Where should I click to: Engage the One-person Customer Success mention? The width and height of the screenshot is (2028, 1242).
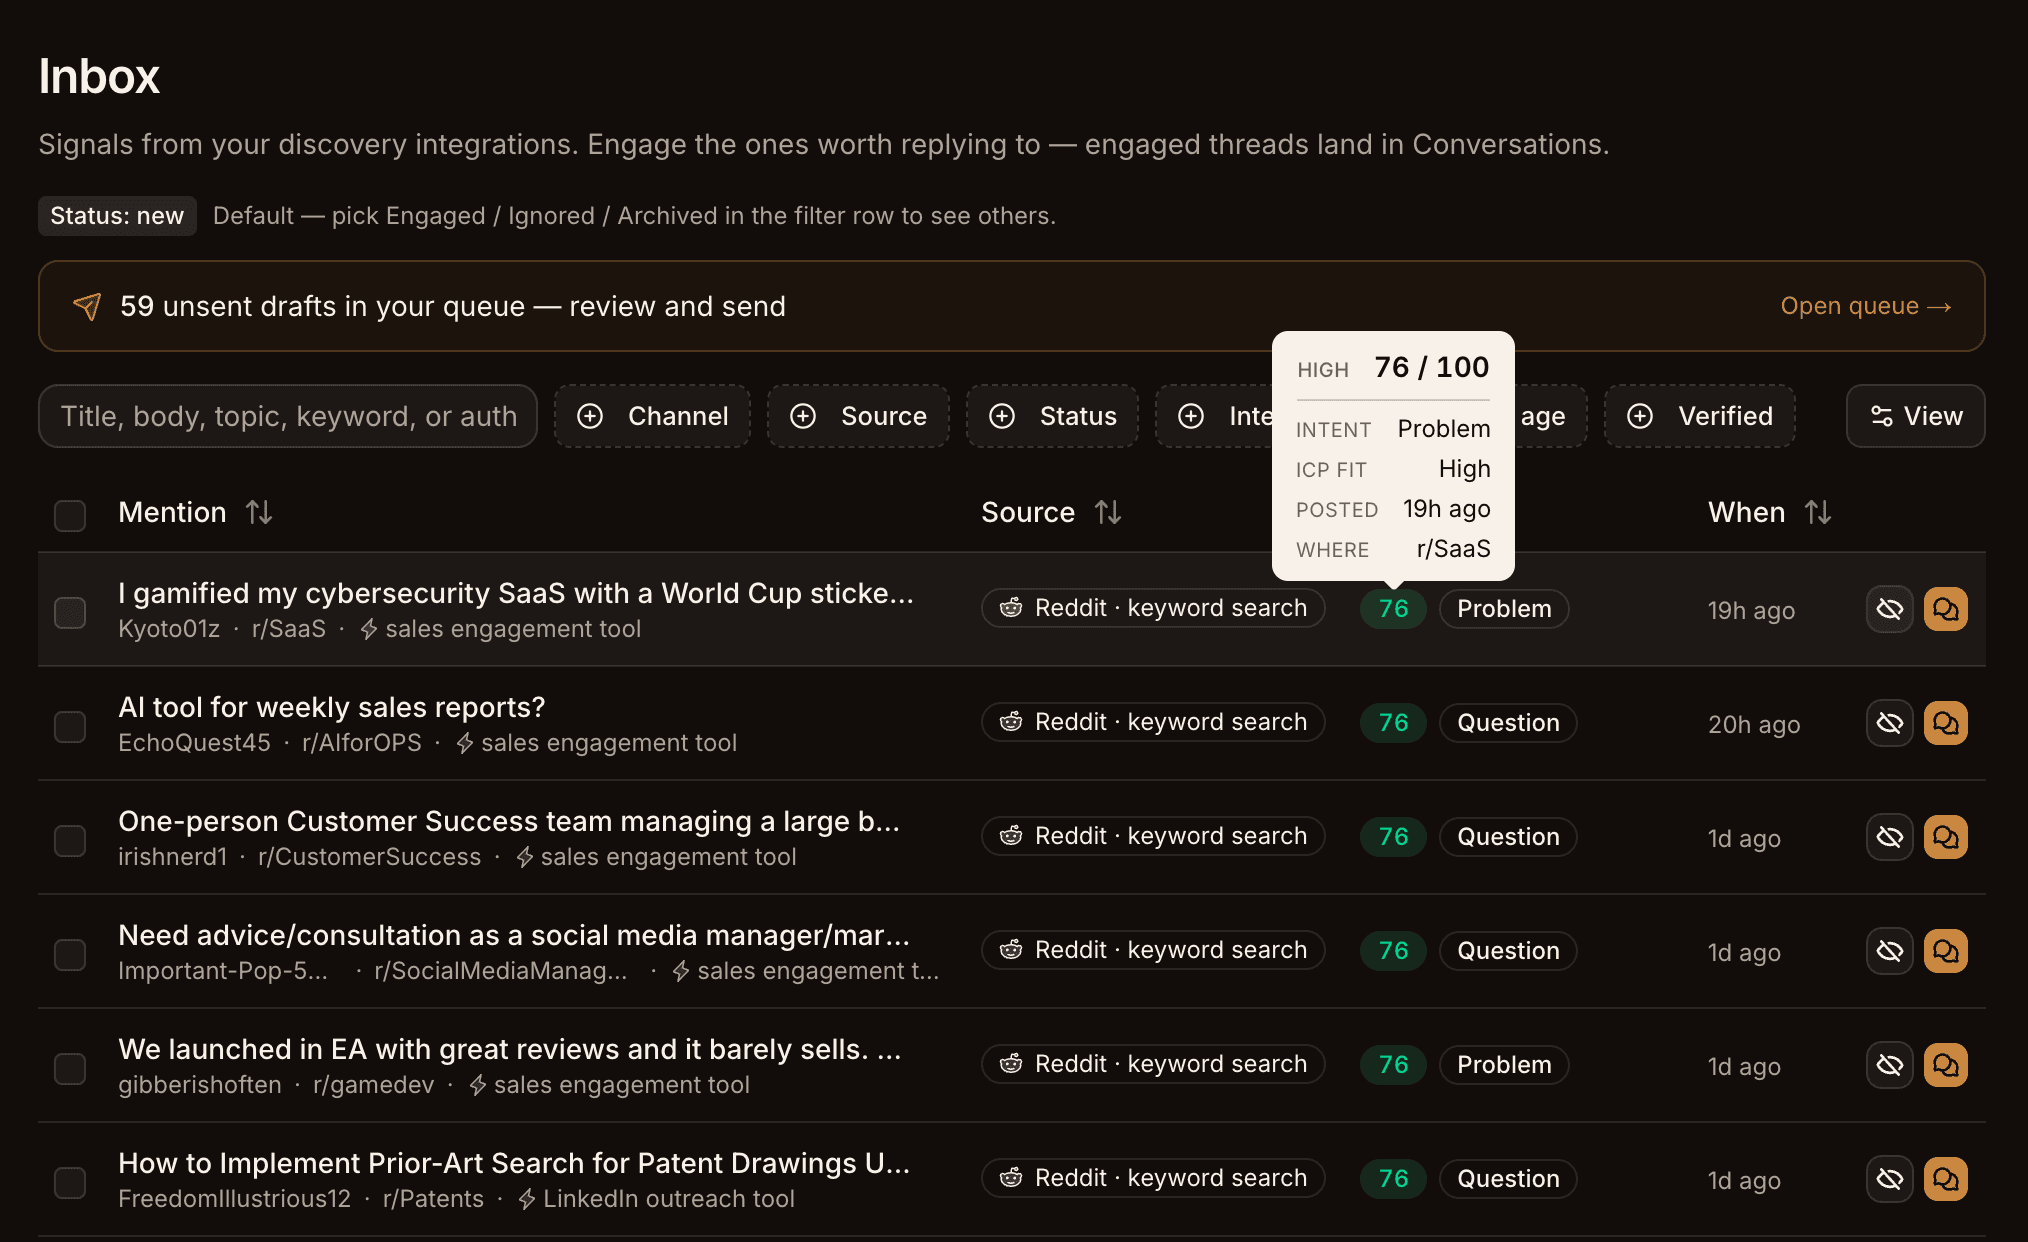pos(1945,837)
